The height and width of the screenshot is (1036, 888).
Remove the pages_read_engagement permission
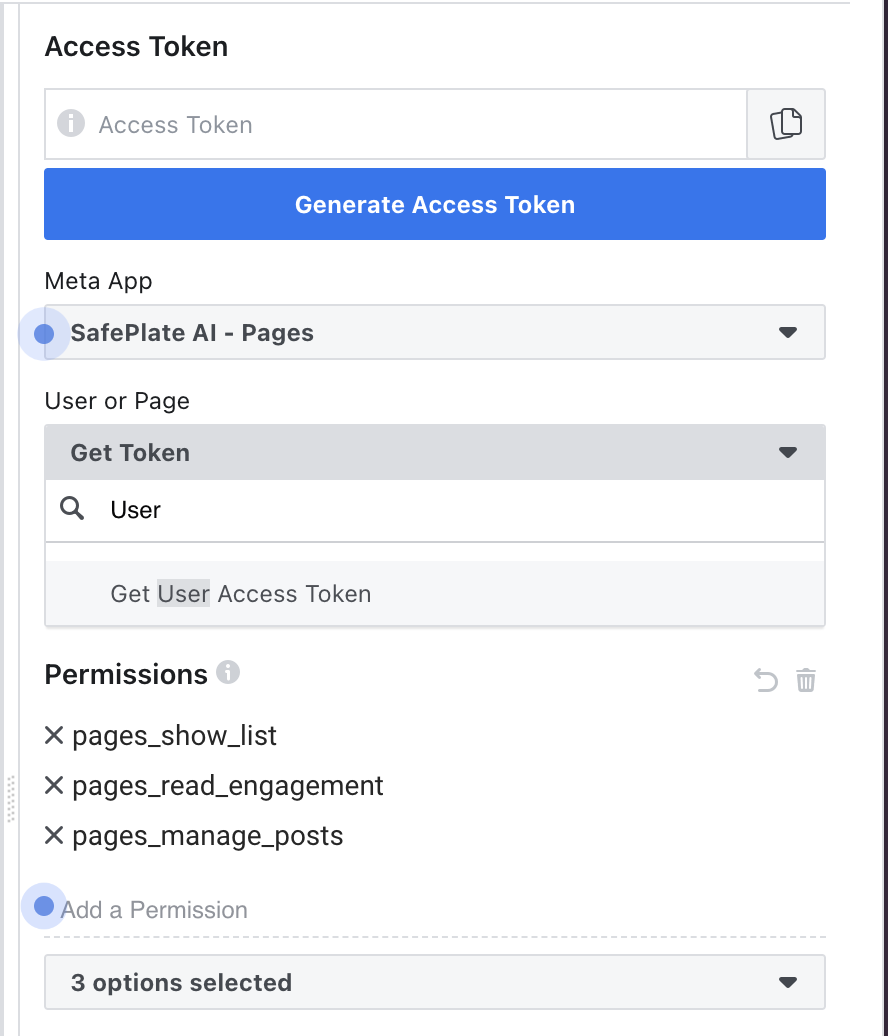pyautogui.click(x=53, y=785)
